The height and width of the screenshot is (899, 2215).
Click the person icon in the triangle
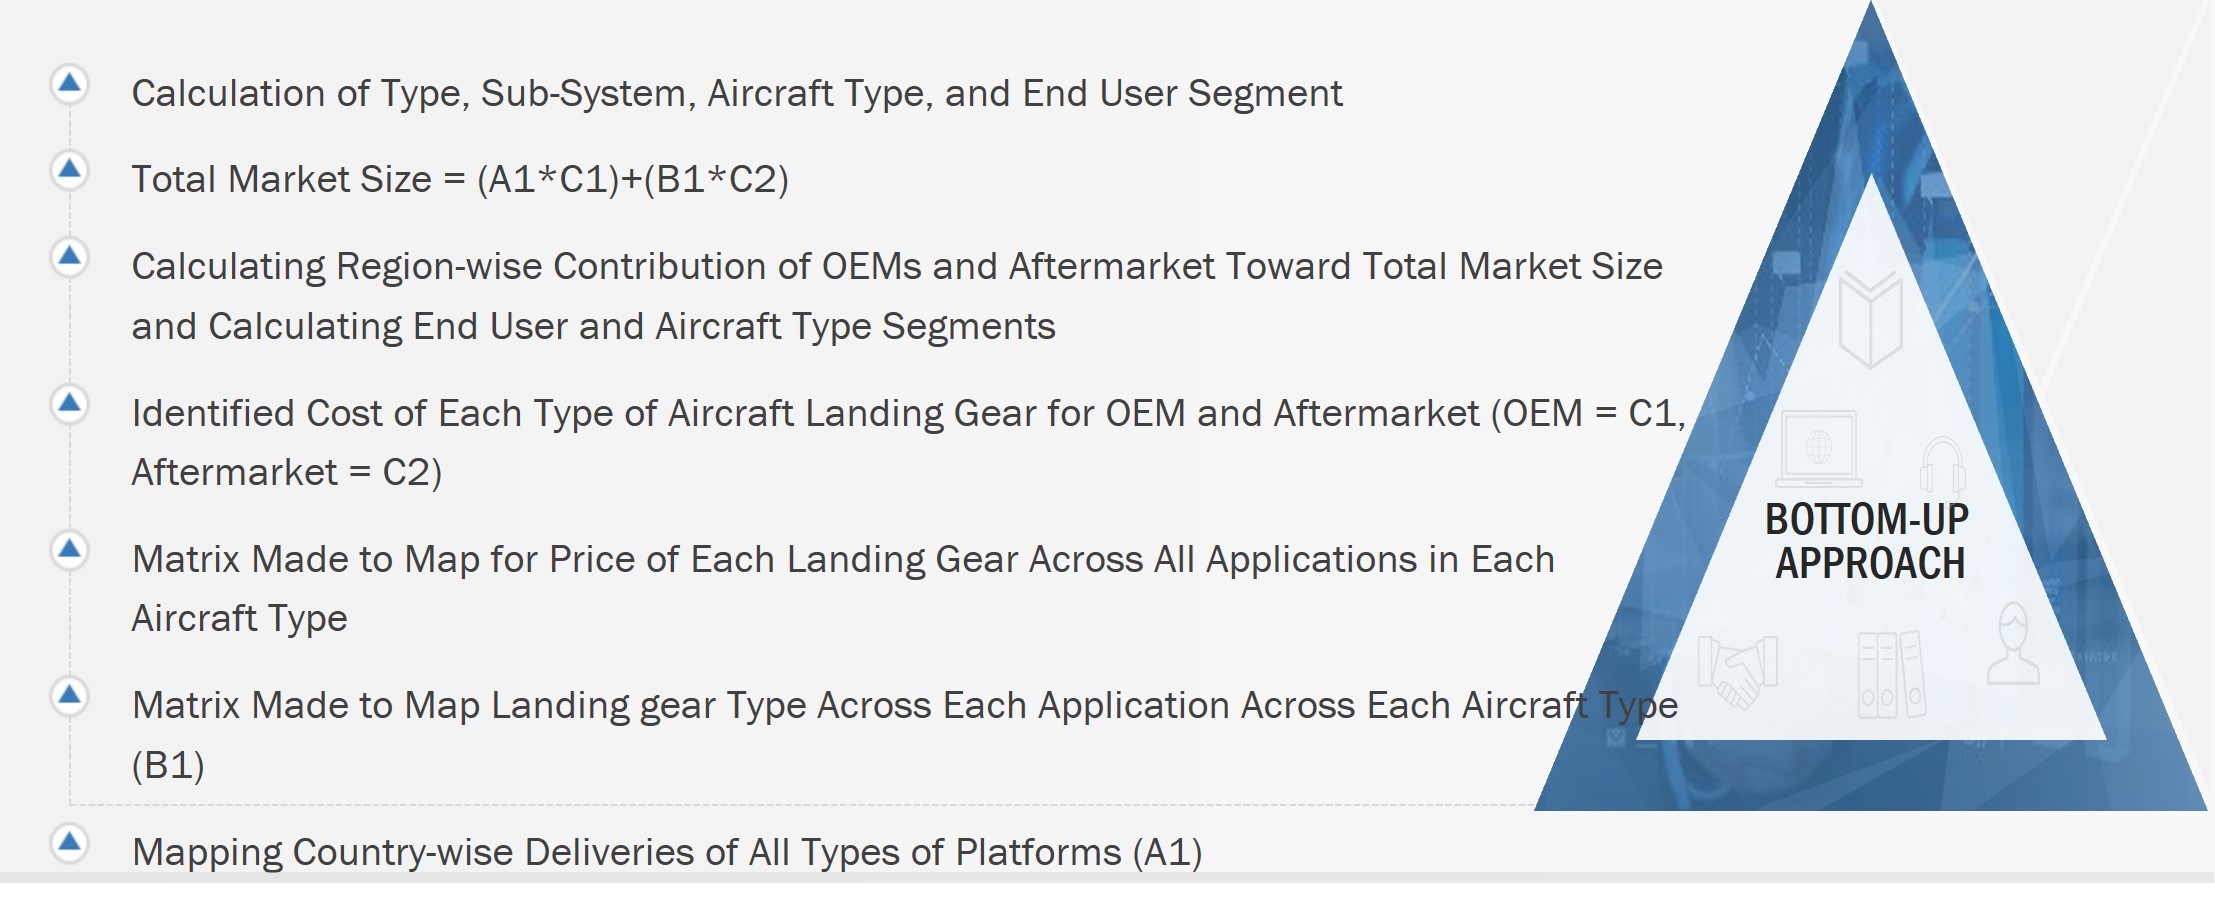2012,645
